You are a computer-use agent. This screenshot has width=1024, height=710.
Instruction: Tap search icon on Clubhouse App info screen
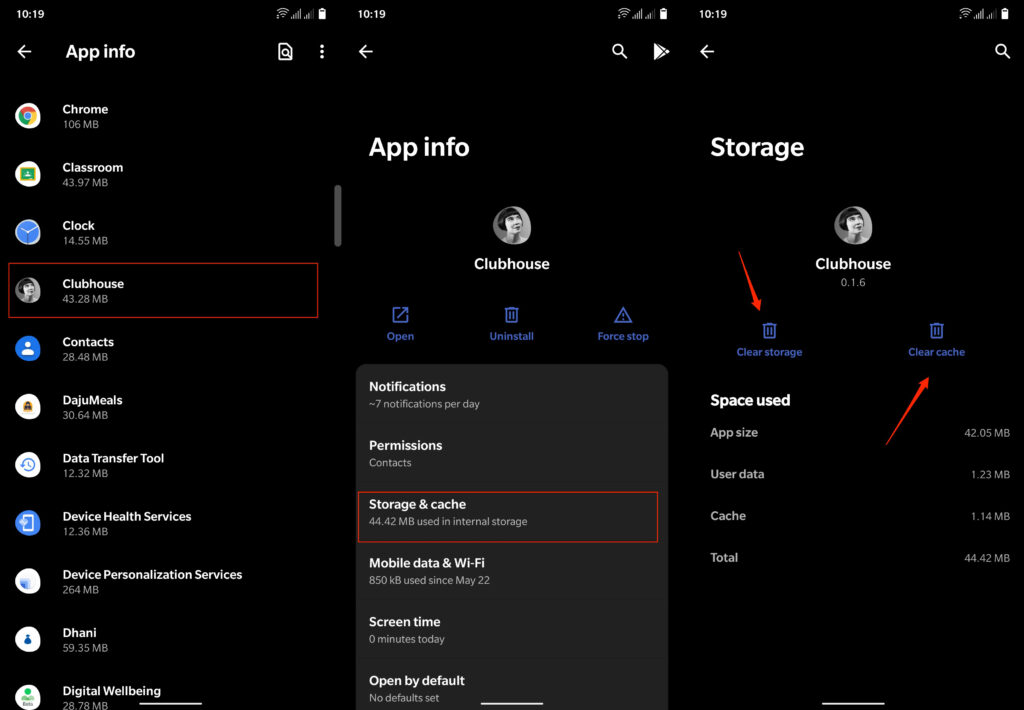click(x=620, y=52)
